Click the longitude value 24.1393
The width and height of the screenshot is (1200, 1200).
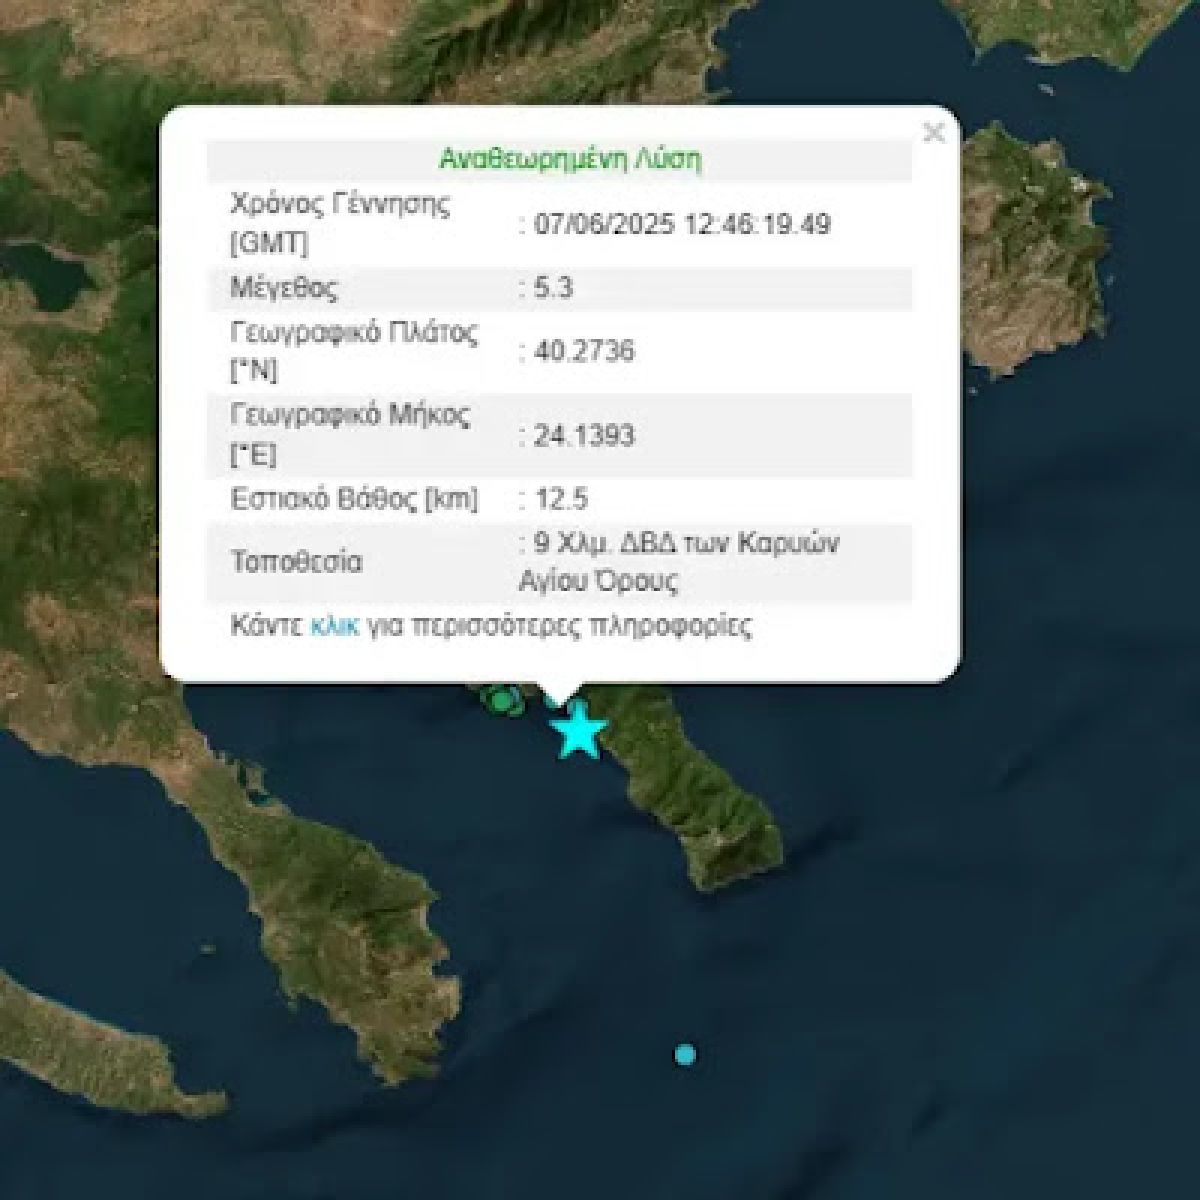pyautogui.click(x=585, y=435)
